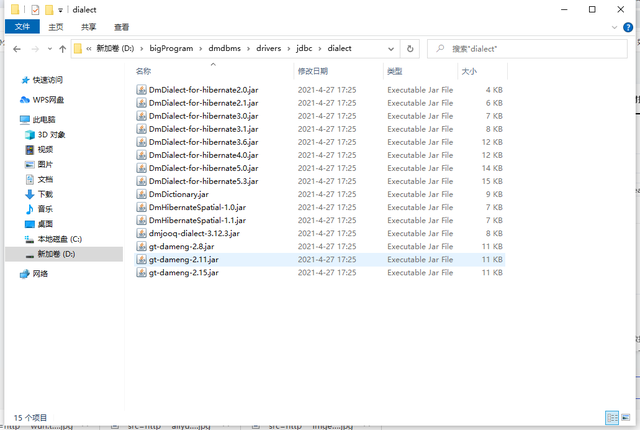
Task: Switch to the 查看 ribbon tab
Action: (x=121, y=27)
